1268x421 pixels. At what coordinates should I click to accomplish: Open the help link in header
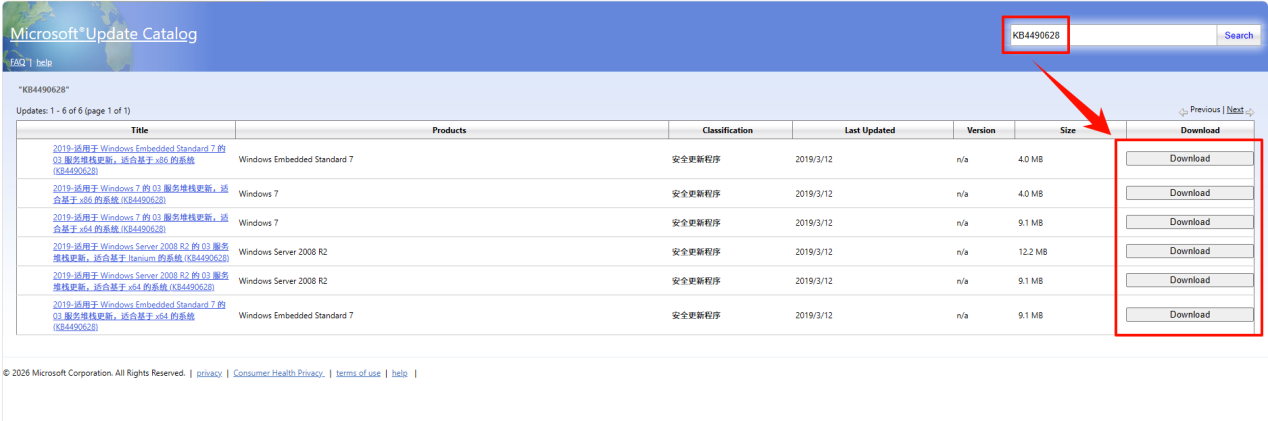pos(44,62)
